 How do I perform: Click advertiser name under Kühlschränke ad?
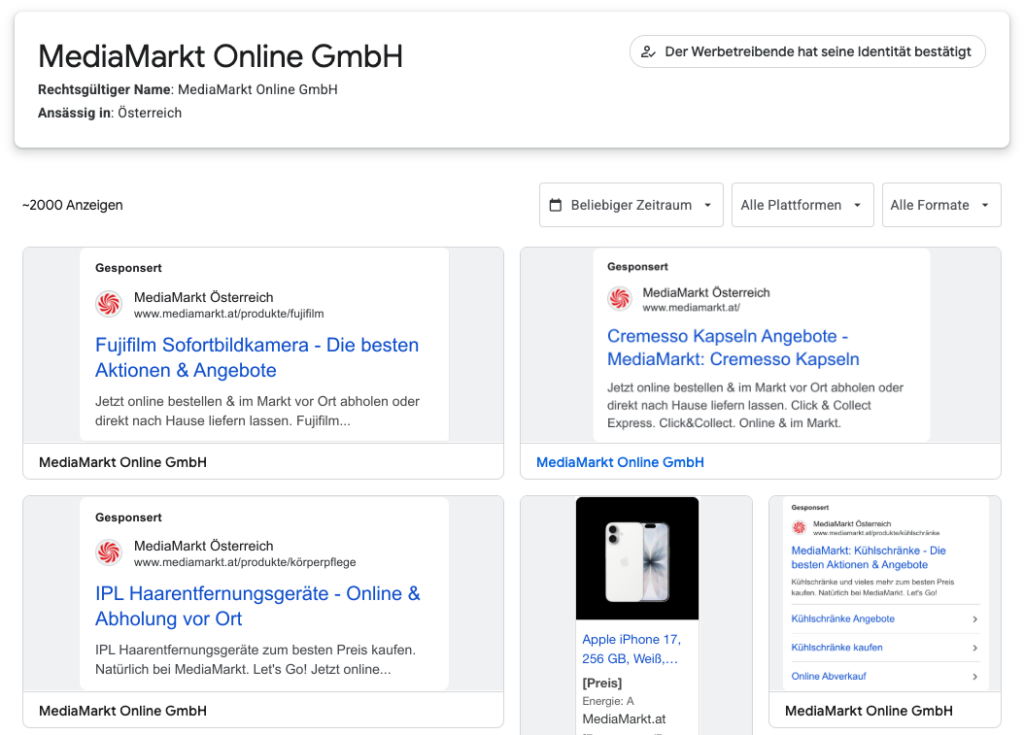point(869,711)
